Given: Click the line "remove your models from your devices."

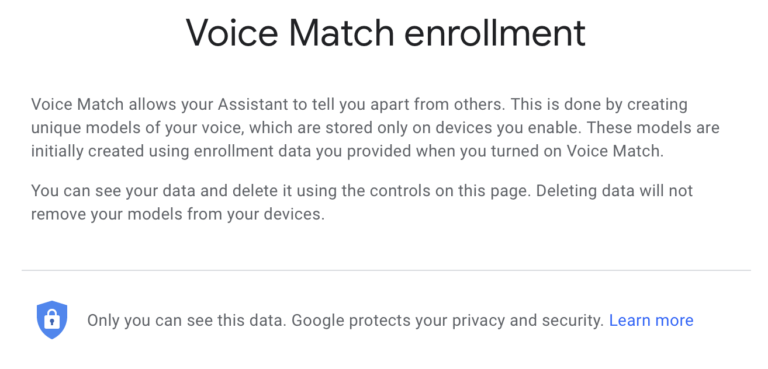Looking at the screenshot, I should coord(178,214).
